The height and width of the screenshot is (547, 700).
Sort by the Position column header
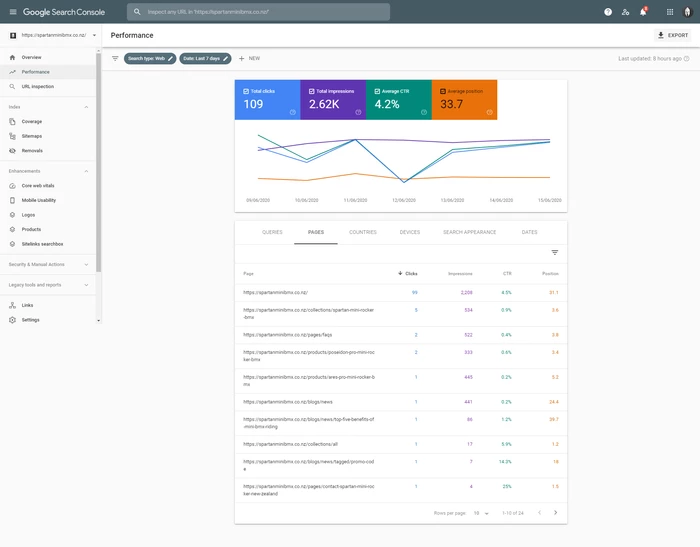550,274
